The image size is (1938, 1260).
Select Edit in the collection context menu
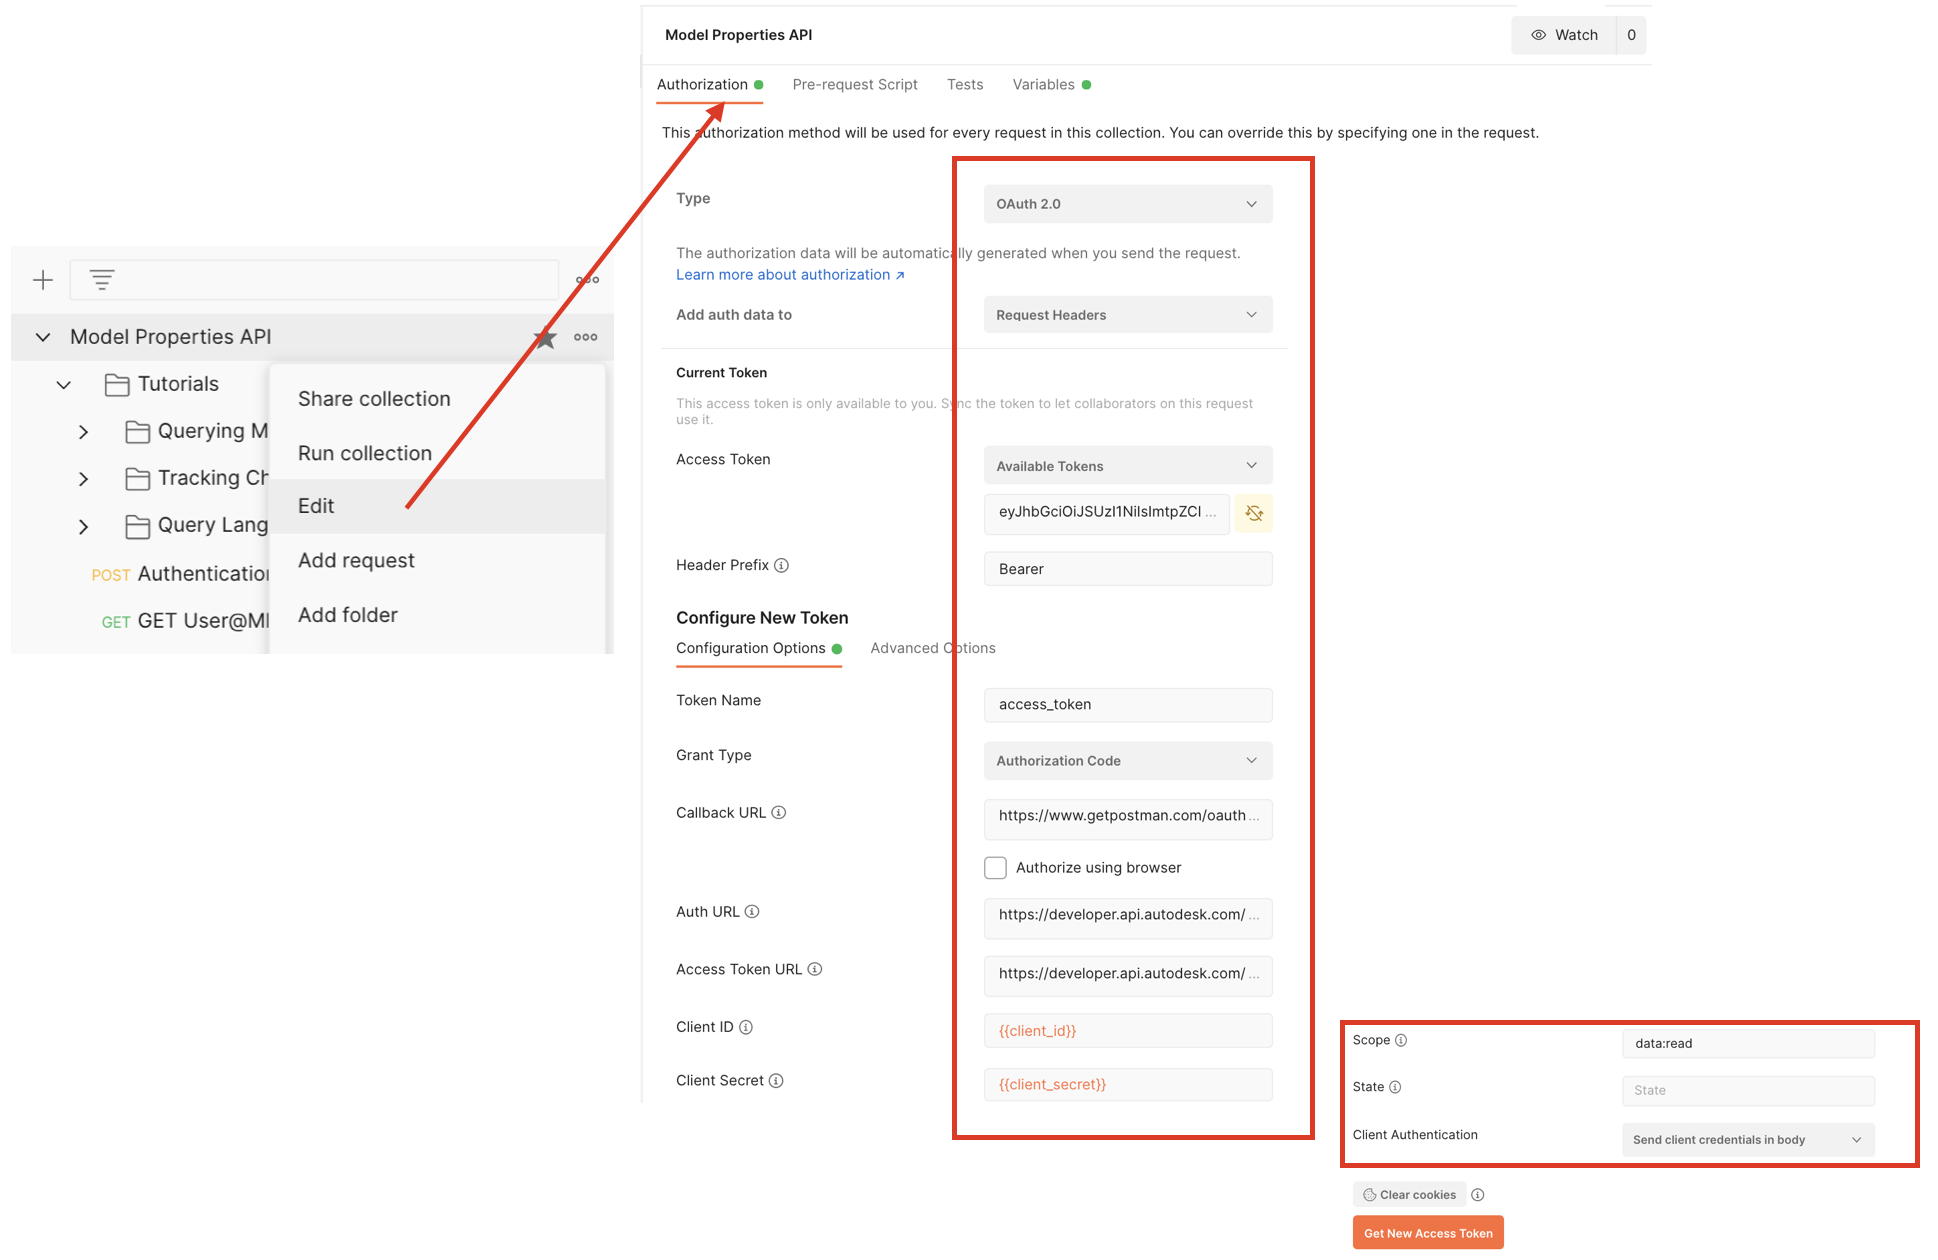316,506
